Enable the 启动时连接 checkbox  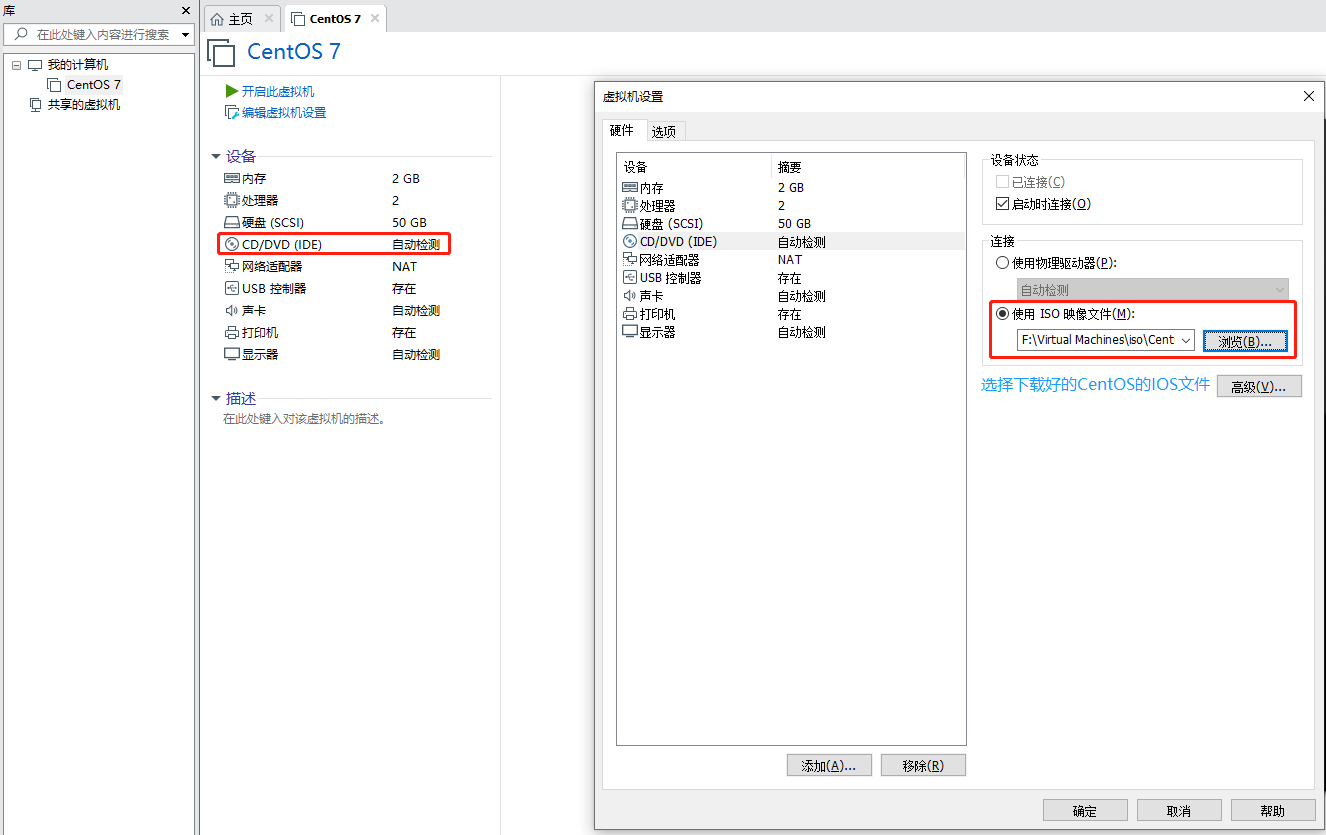[x=1003, y=204]
